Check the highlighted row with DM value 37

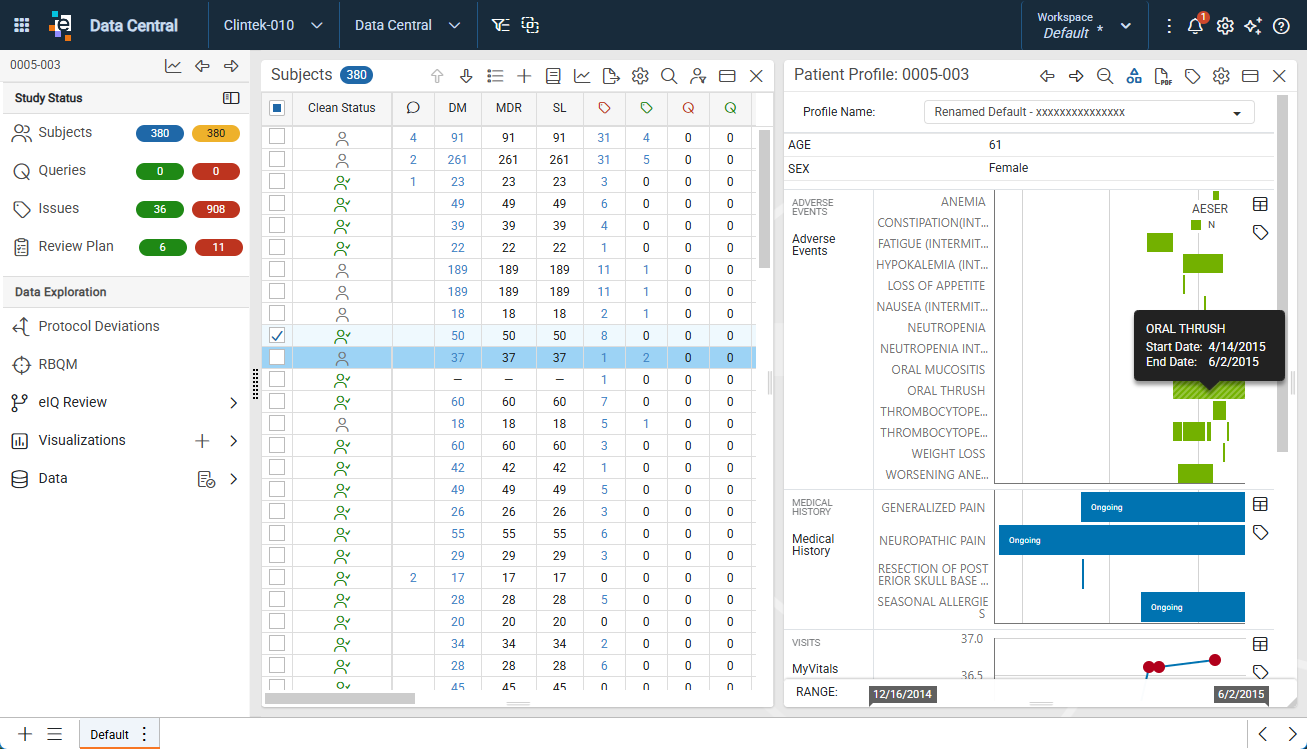277,357
